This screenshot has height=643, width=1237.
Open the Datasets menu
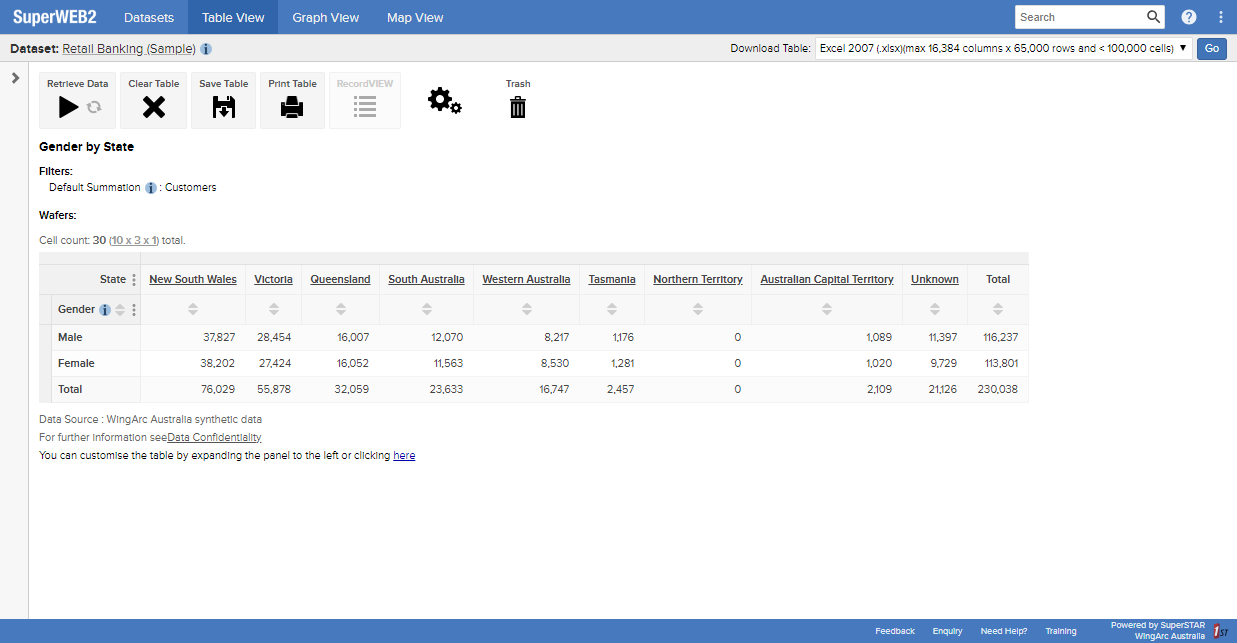[149, 17]
